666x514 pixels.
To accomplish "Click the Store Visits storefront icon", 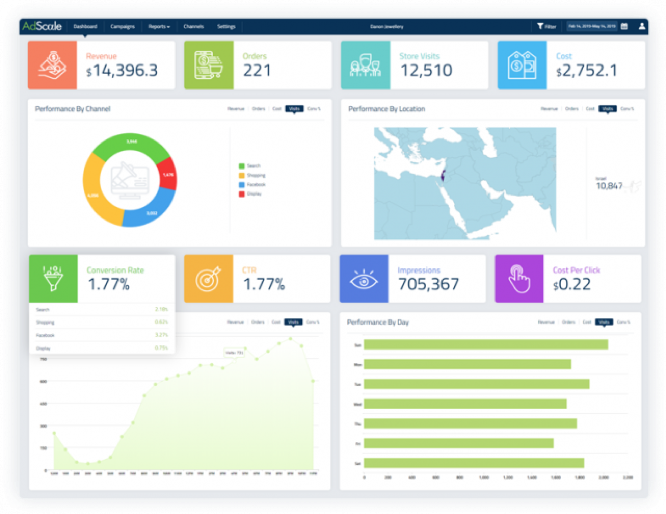I will pyautogui.click(x=365, y=65).
